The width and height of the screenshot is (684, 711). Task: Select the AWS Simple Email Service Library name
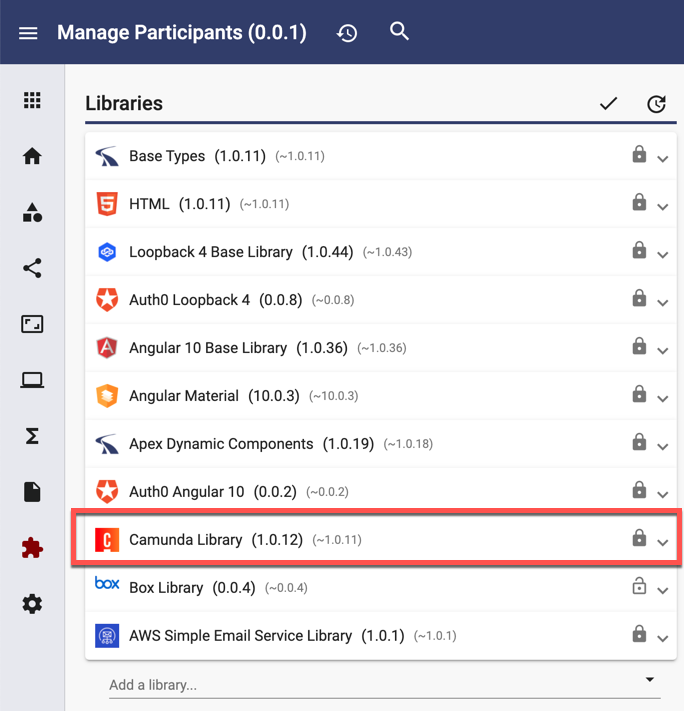(240, 636)
